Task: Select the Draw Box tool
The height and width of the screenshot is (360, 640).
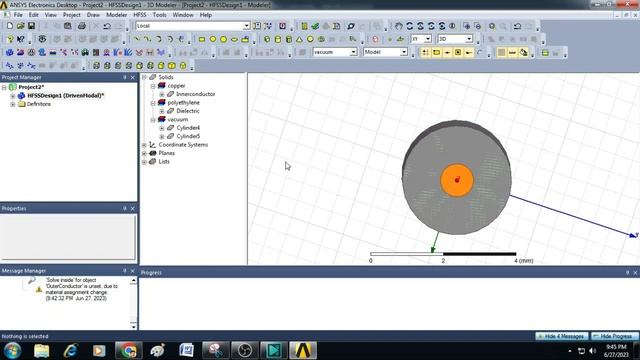Action: click(267, 39)
